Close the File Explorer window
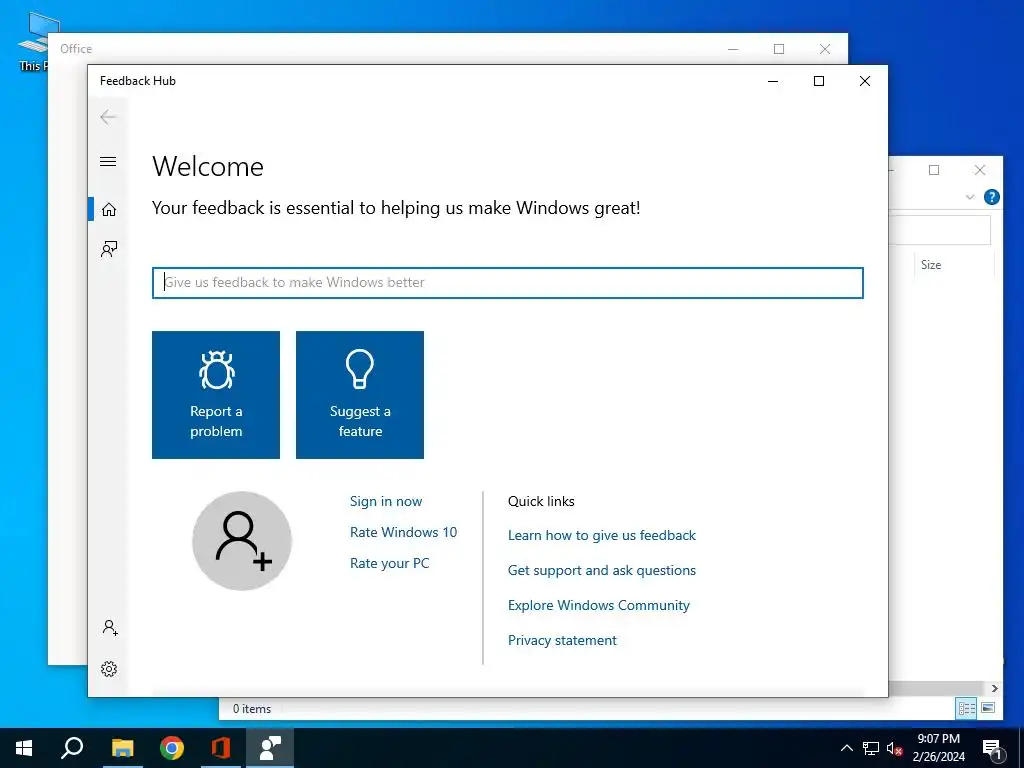 (x=980, y=170)
